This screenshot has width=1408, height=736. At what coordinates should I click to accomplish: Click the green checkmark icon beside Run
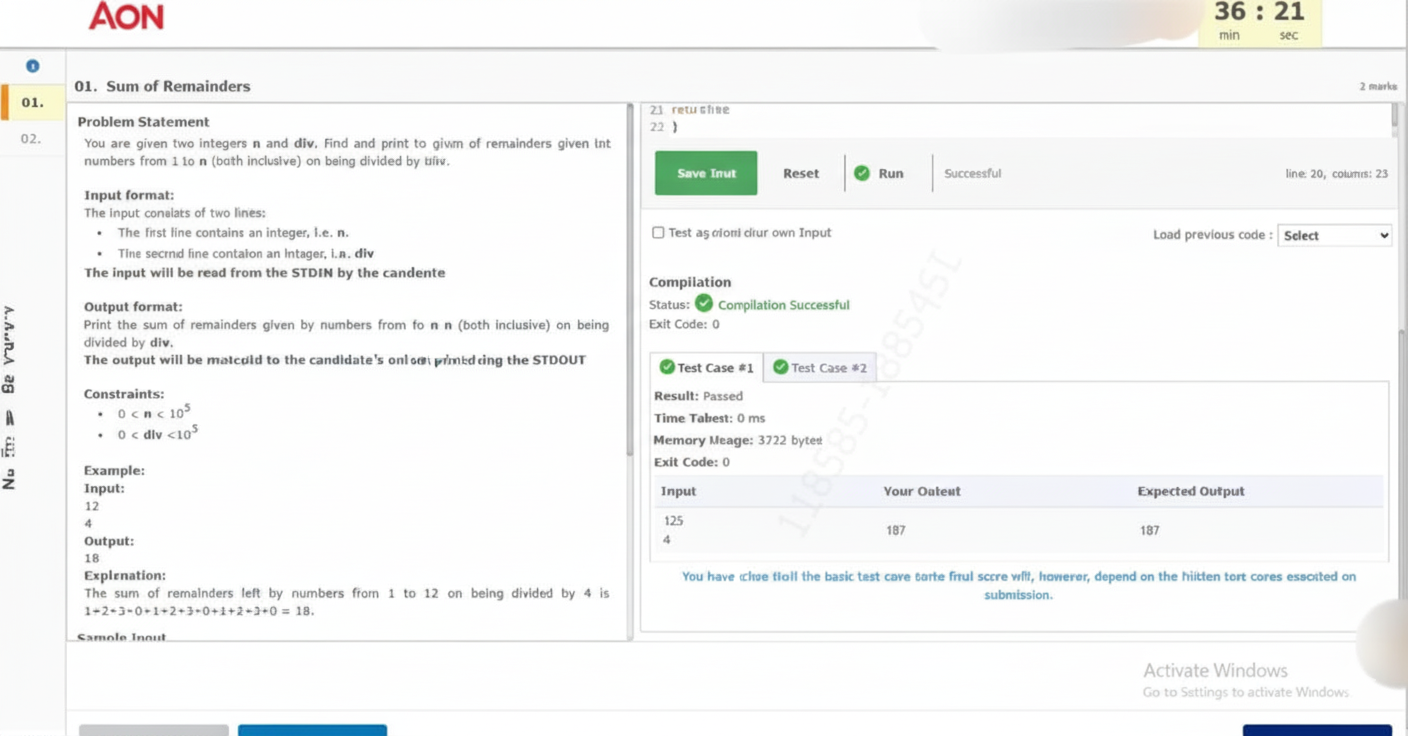pyautogui.click(x=862, y=173)
